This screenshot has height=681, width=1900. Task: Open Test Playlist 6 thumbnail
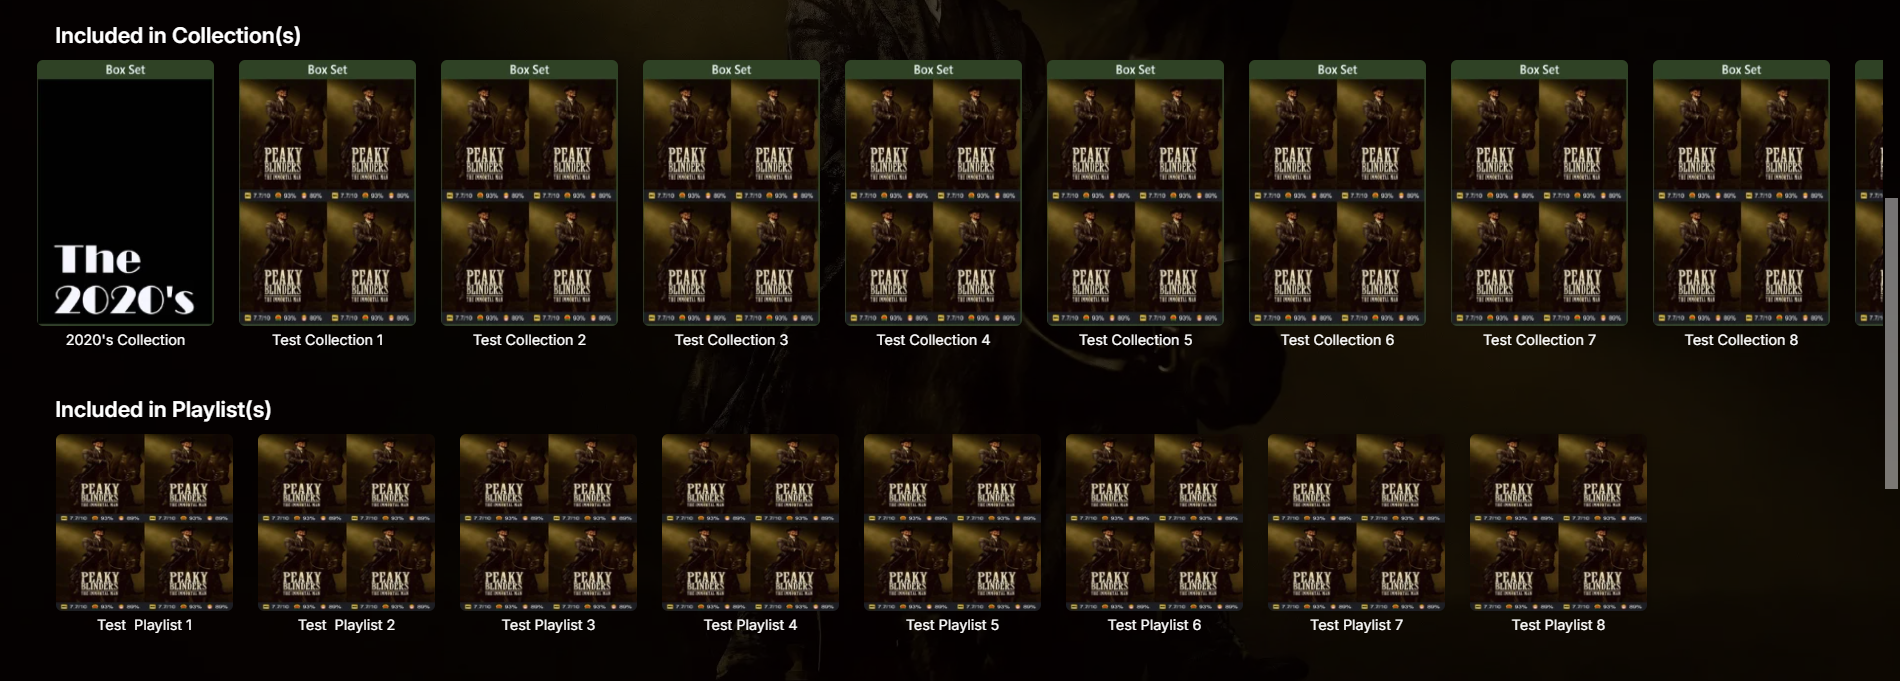(1154, 522)
